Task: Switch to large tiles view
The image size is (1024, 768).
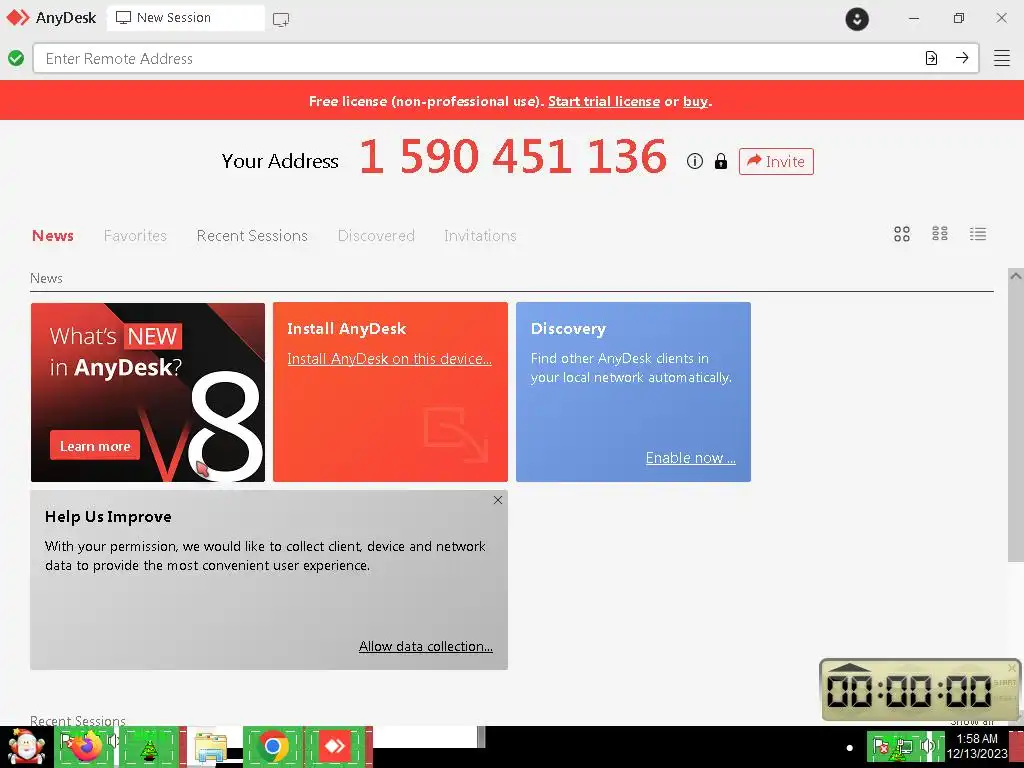Action: 902,234
